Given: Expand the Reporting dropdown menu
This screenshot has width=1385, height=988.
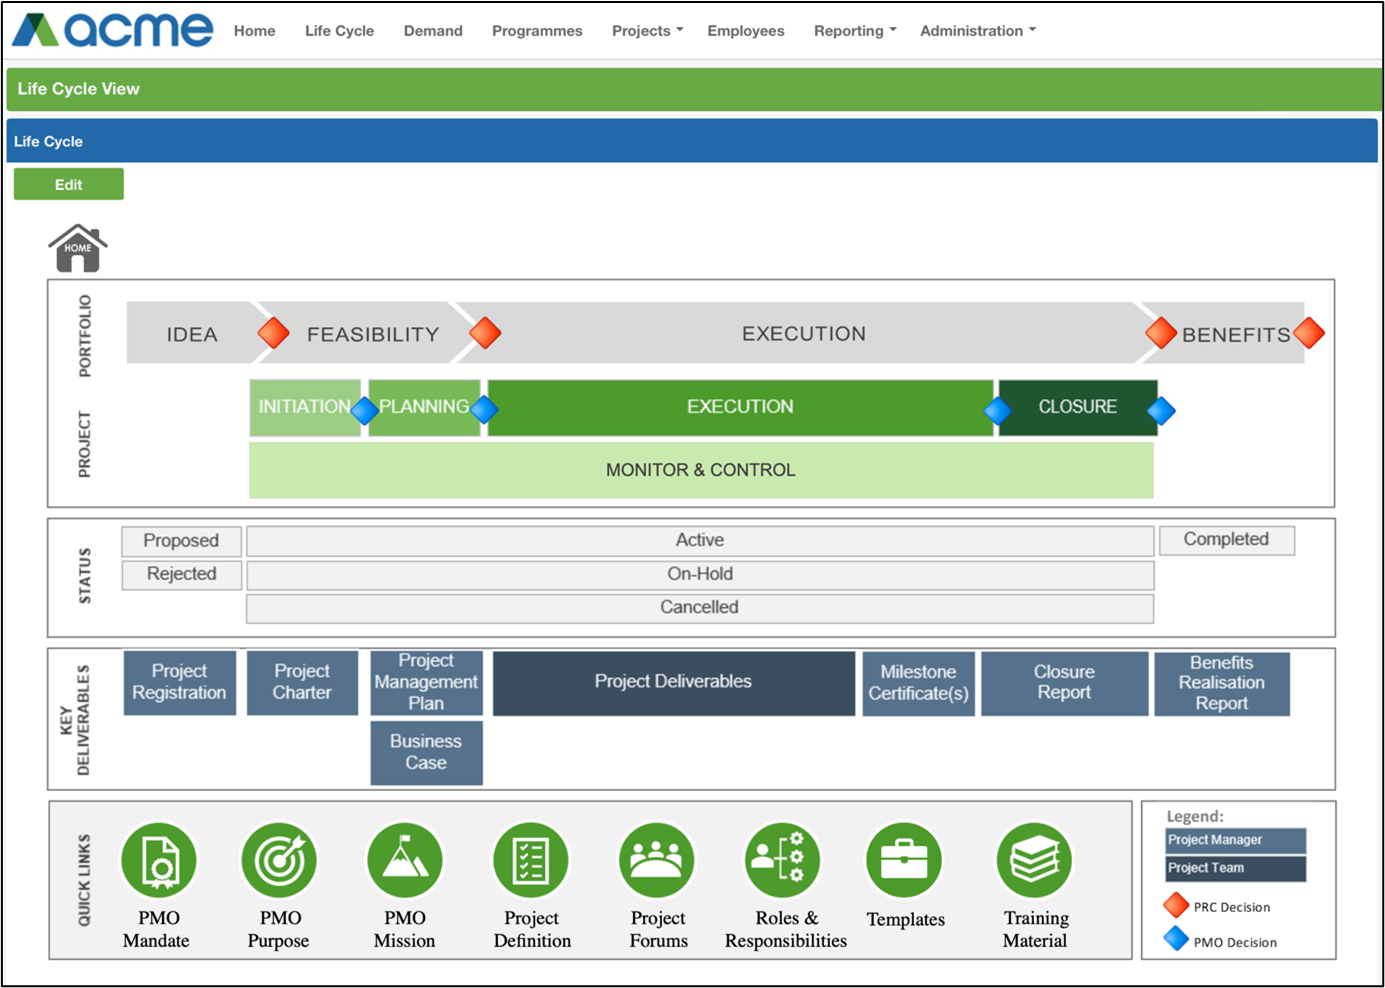Looking at the screenshot, I should click(x=854, y=31).
